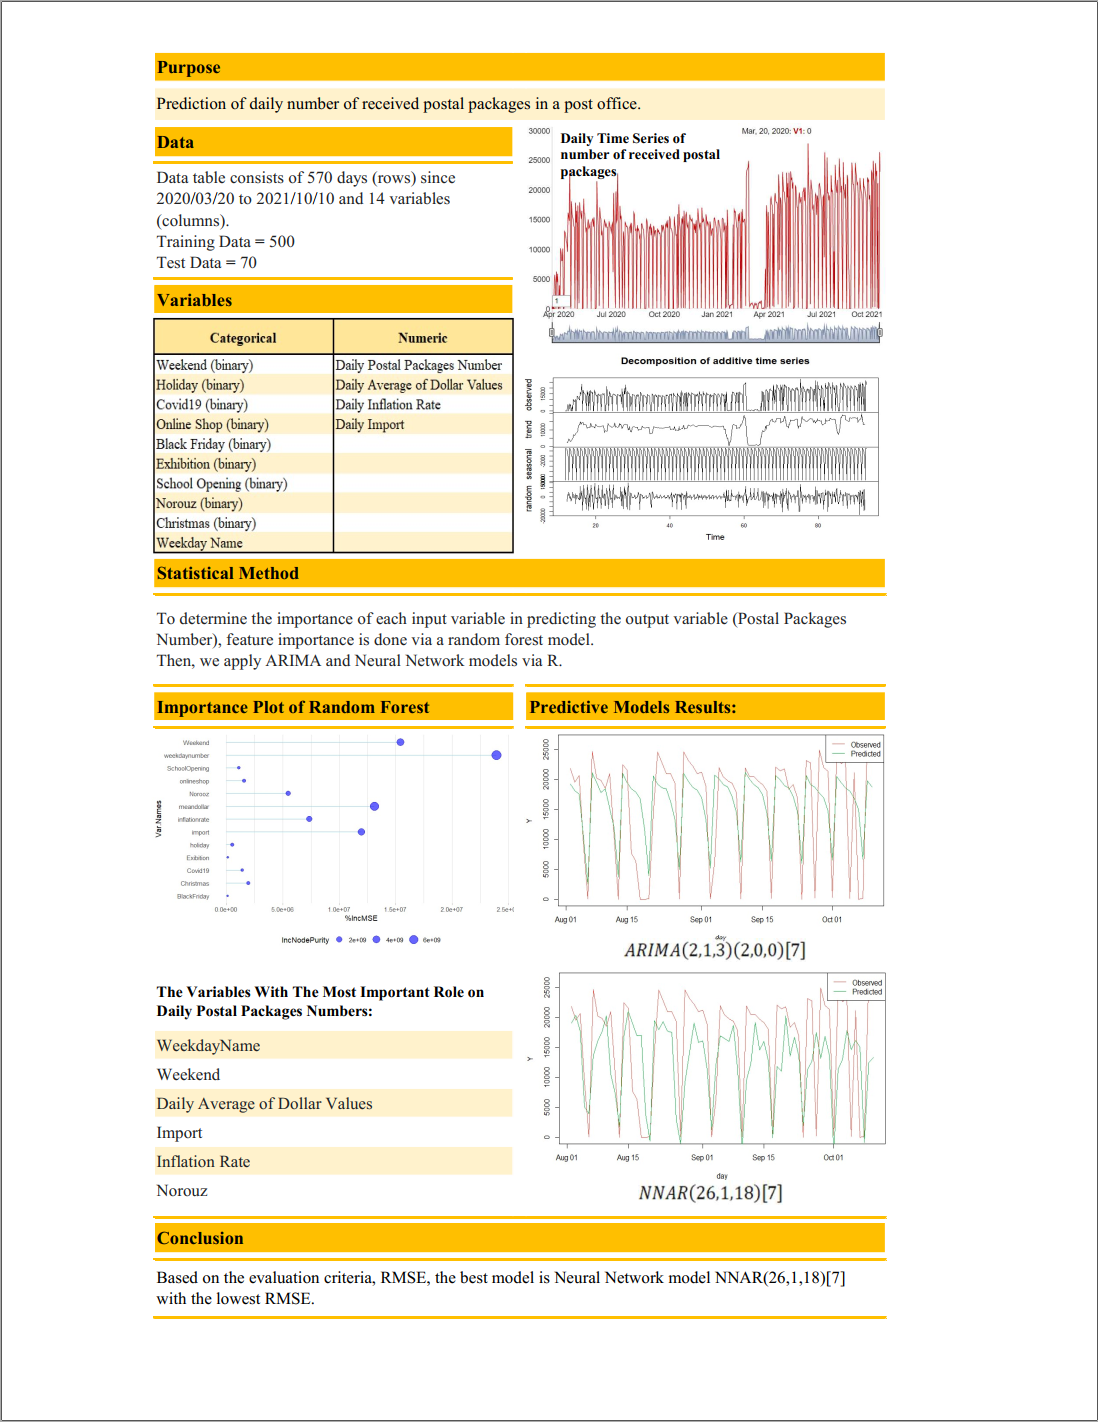Click the import dot in importance plot

[361, 832]
